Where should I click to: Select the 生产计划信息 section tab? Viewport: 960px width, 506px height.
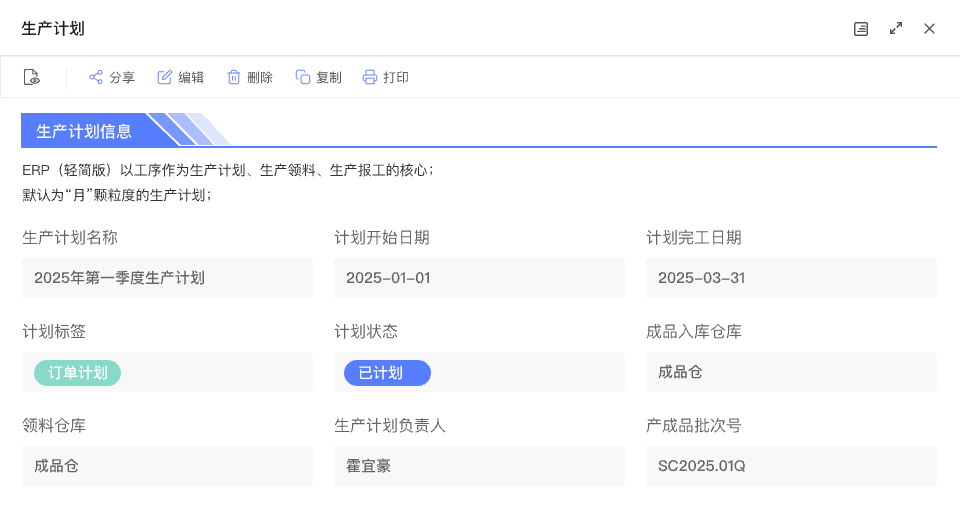[84, 130]
